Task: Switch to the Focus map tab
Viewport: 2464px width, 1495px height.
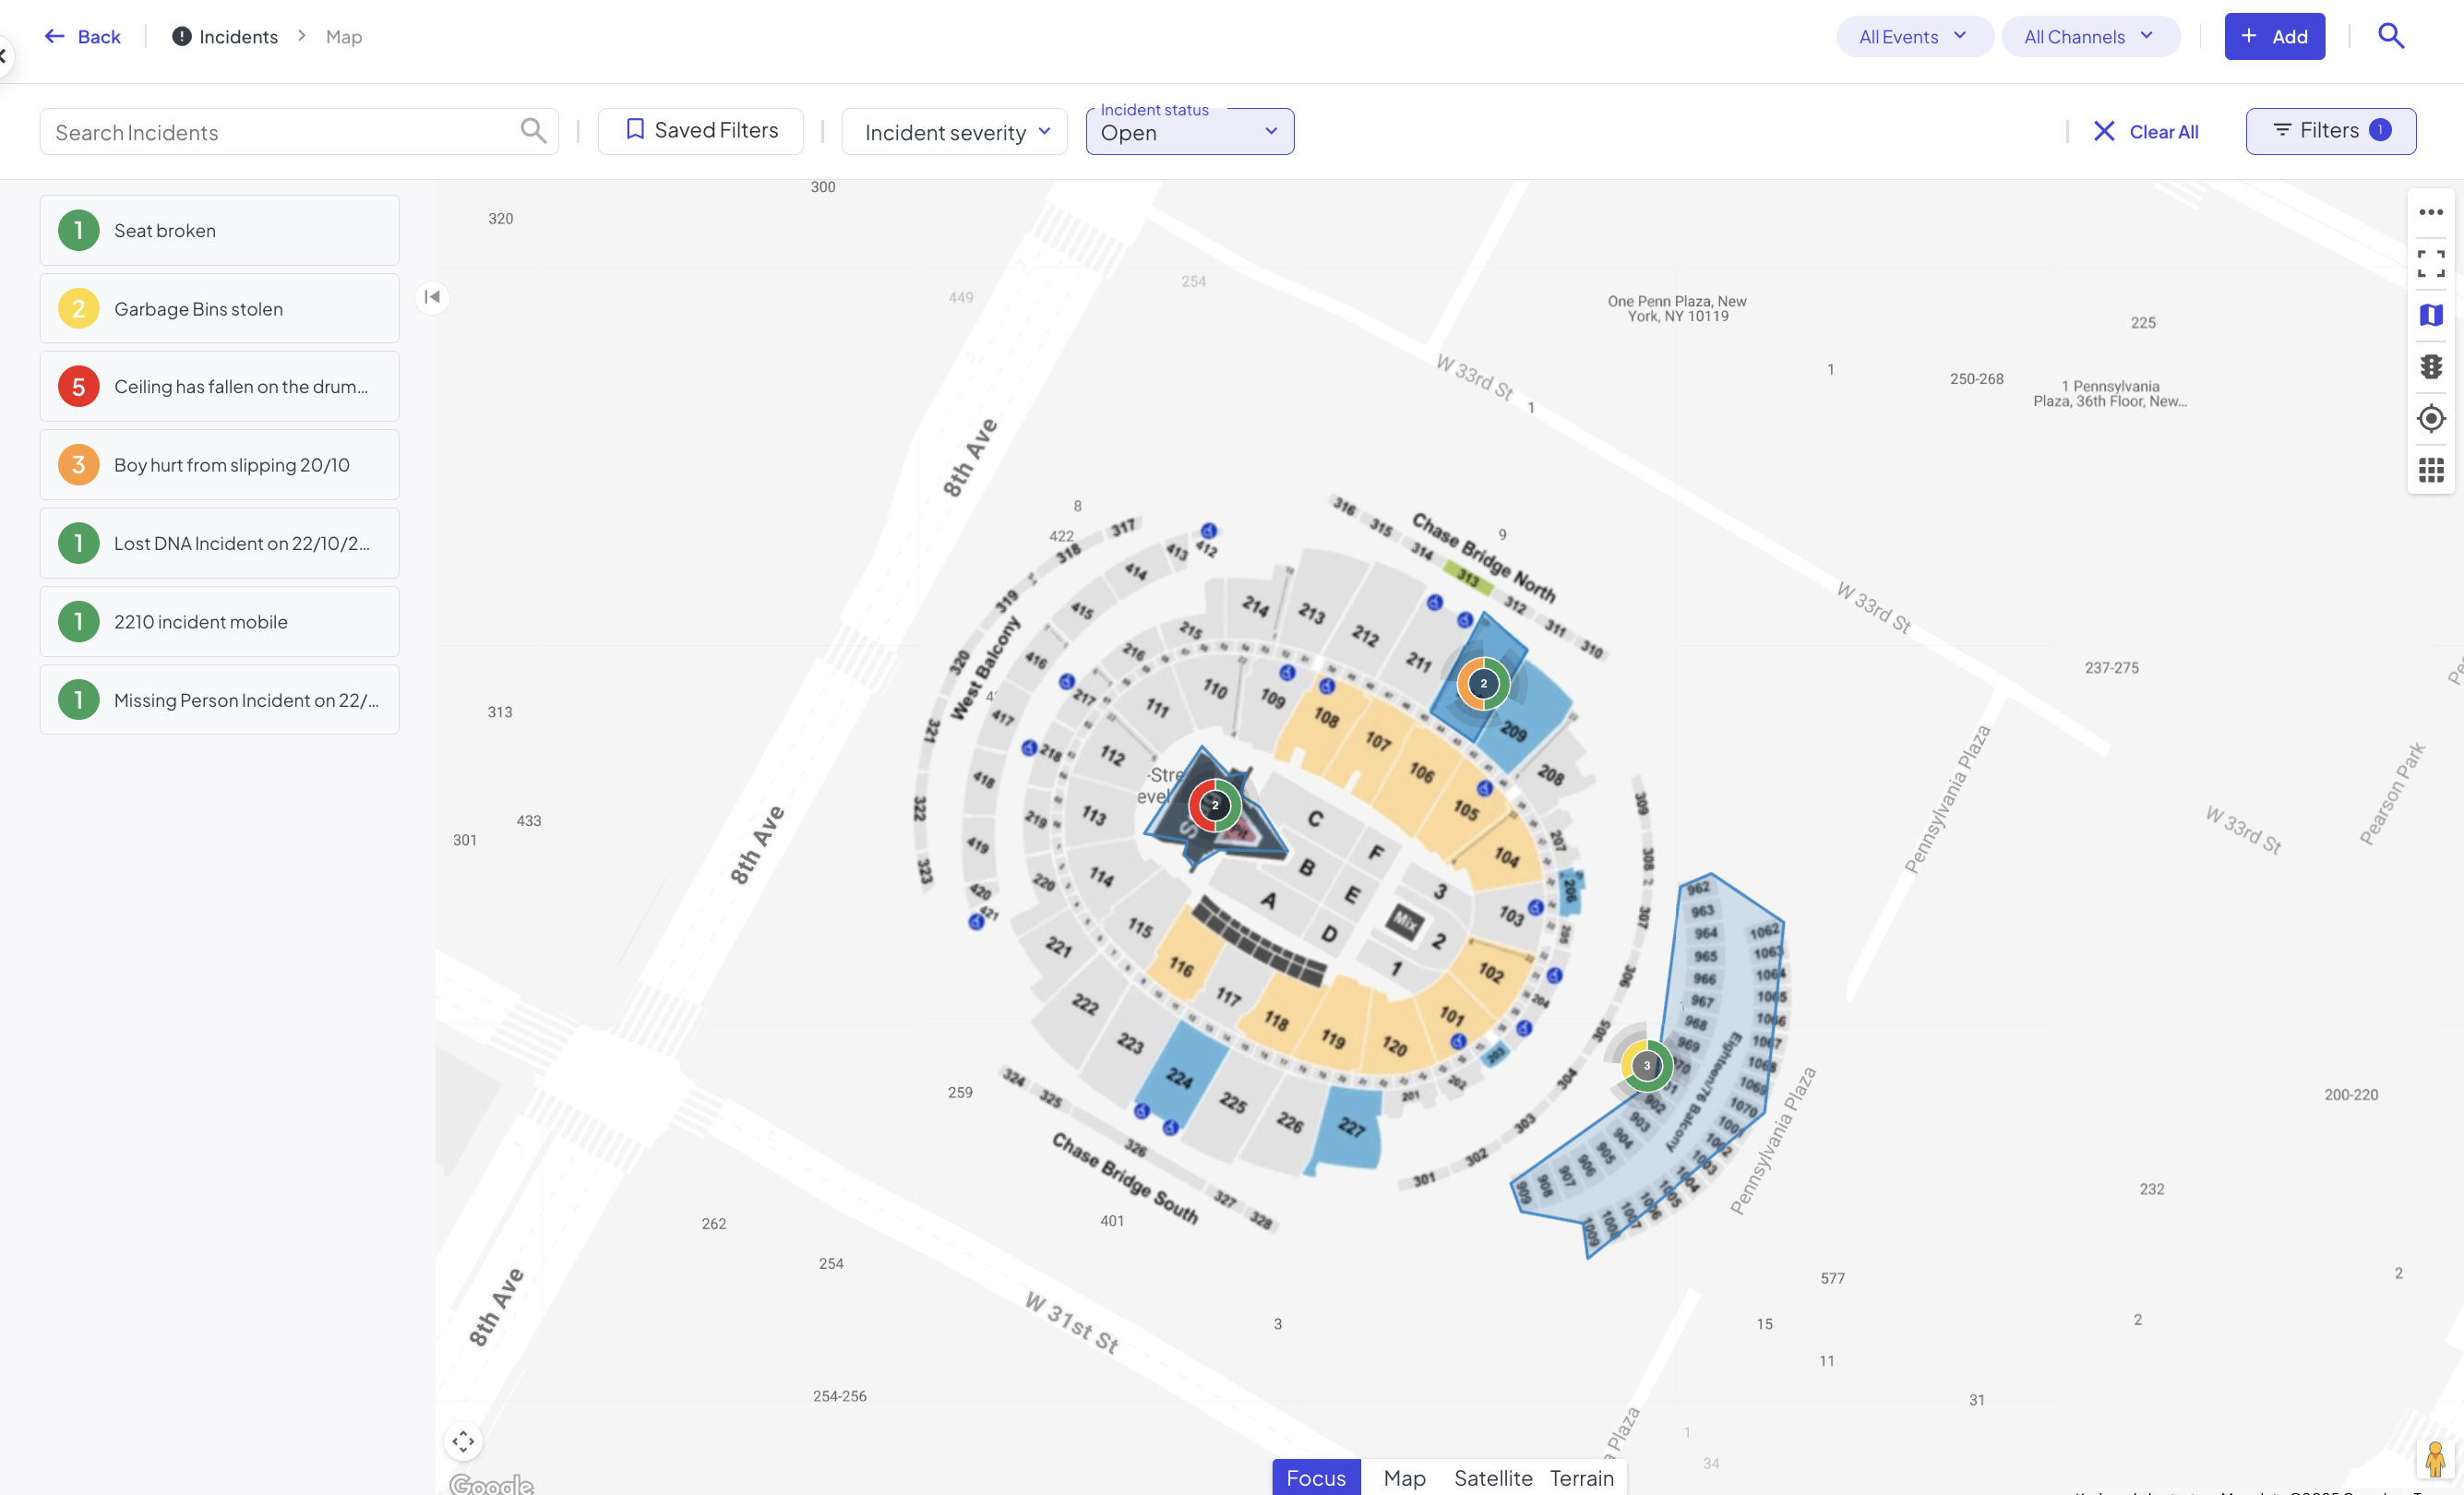Action: [x=1316, y=1478]
